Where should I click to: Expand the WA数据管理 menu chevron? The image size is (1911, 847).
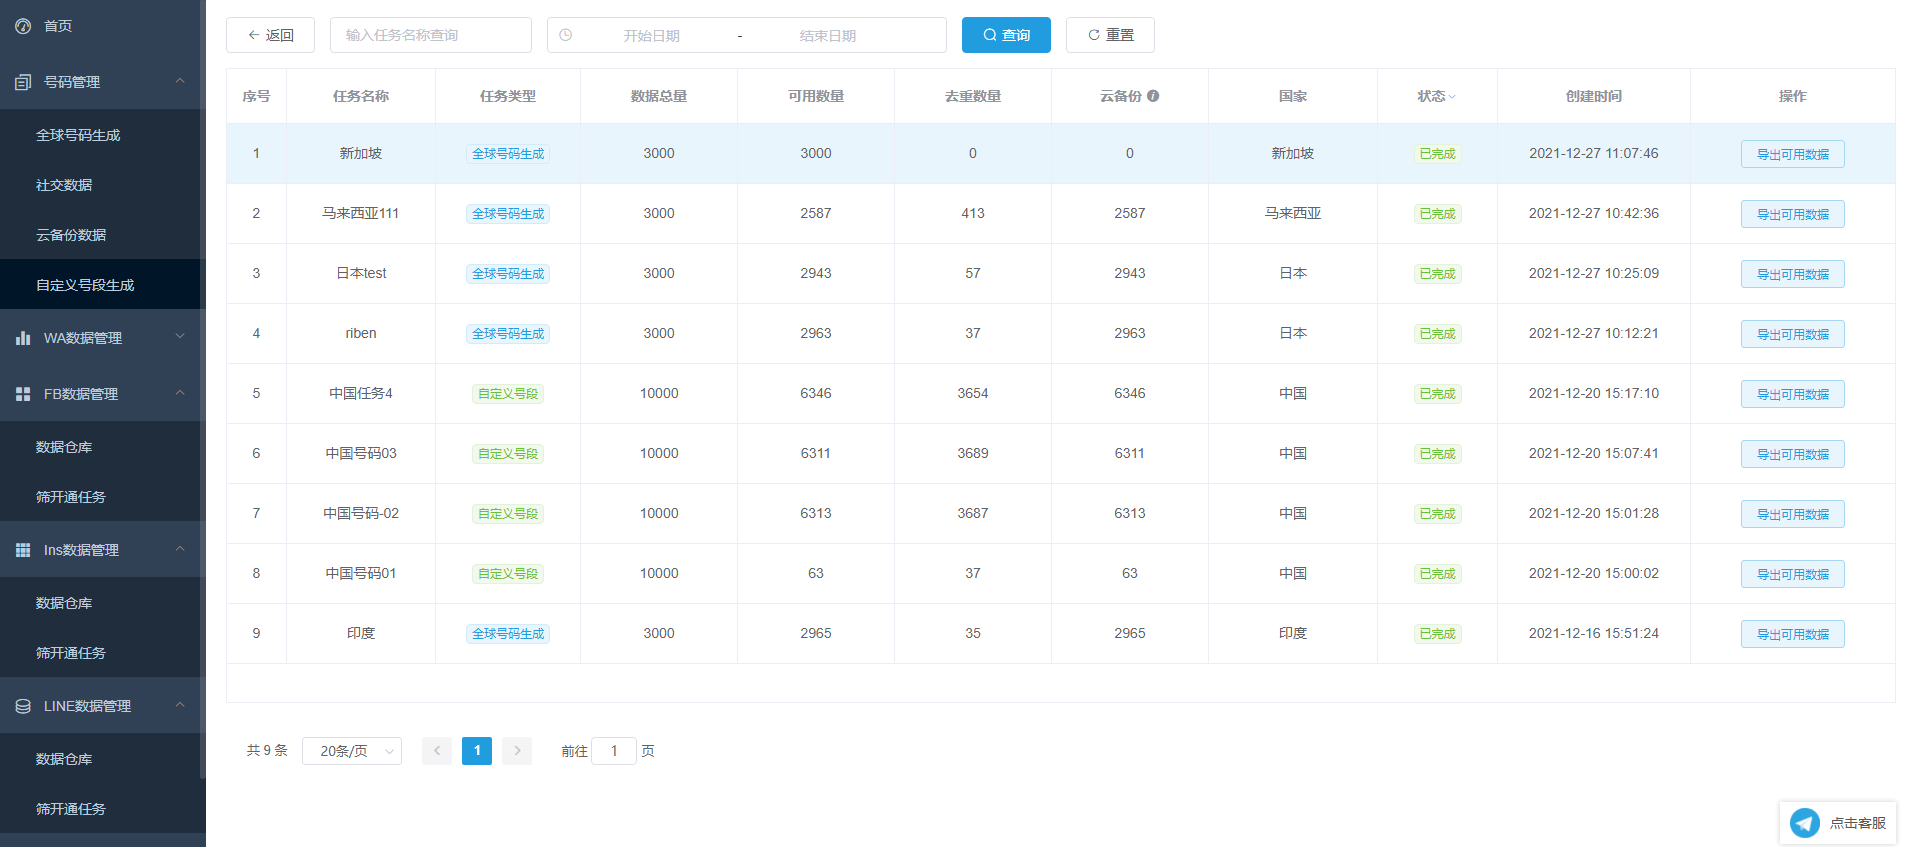pyautogui.click(x=180, y=337)
